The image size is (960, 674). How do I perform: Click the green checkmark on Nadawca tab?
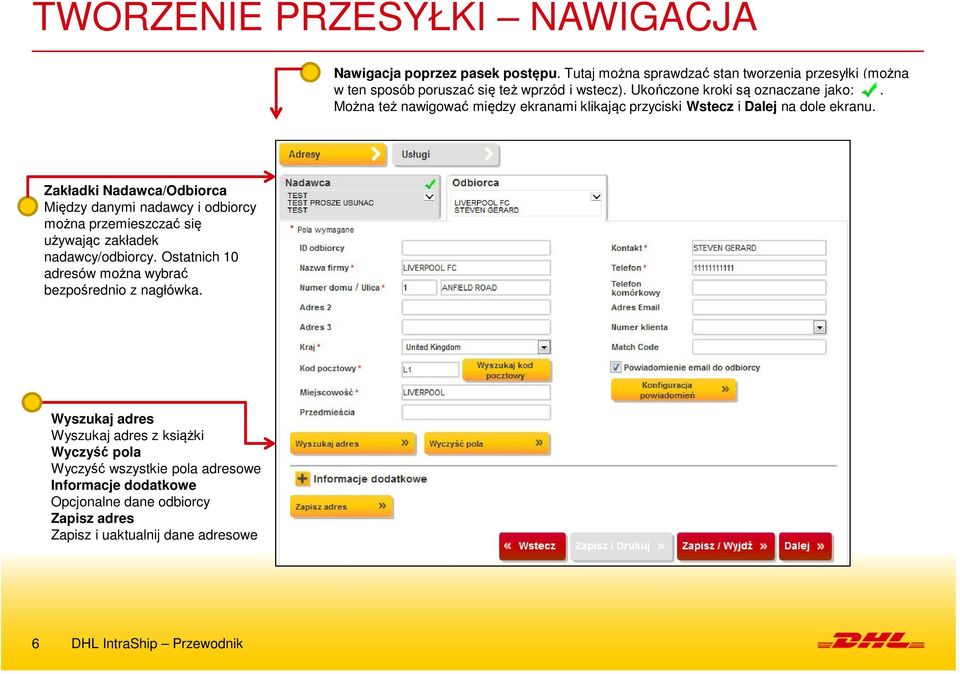430,184
